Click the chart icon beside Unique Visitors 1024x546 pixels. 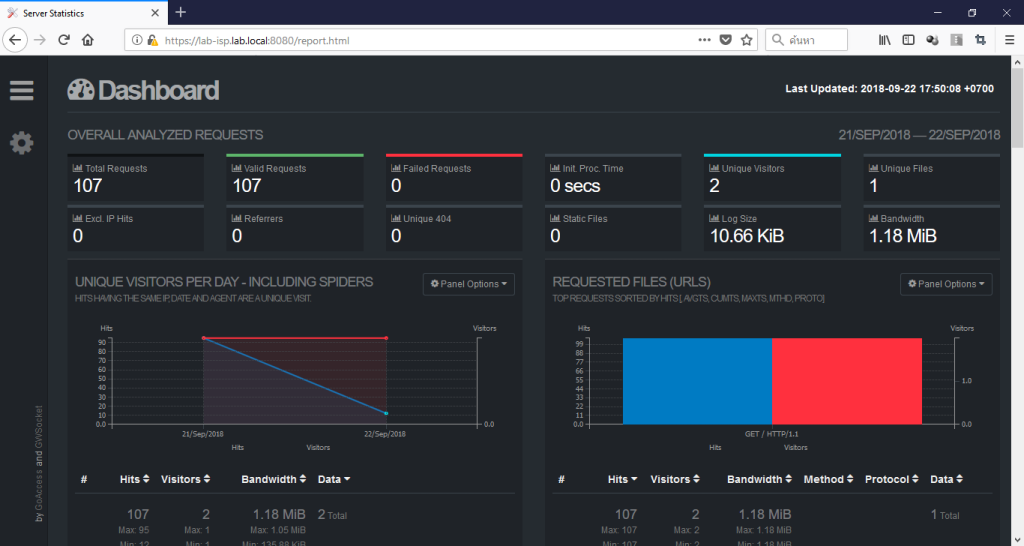[x=714, y=169]
